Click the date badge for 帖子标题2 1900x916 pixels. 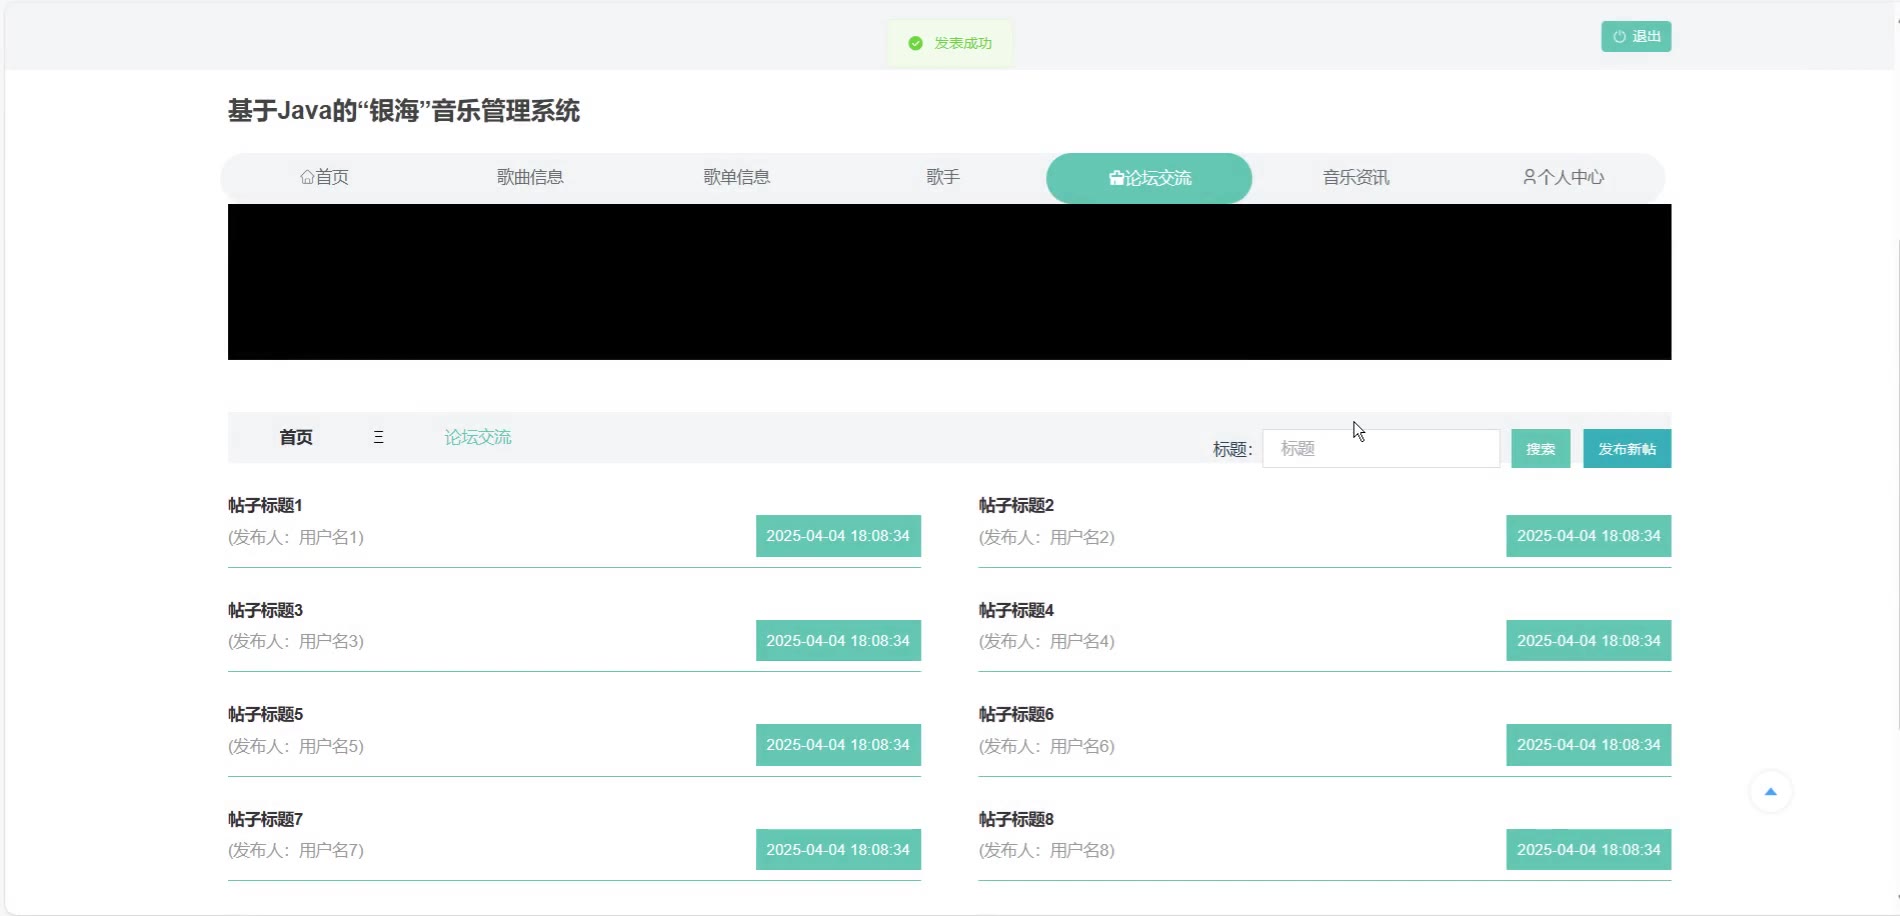[1589, 536]
